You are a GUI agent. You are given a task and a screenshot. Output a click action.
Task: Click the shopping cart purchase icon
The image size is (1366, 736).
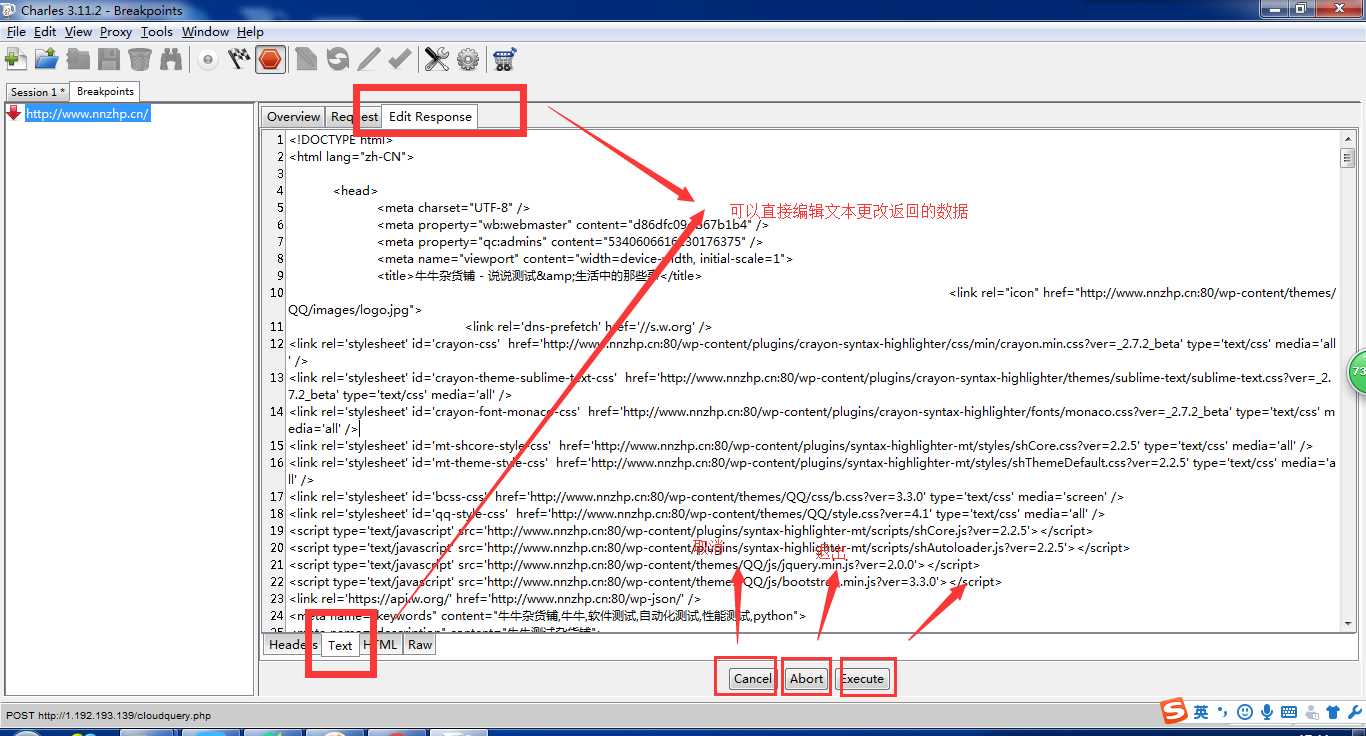pyautogui.click(x=505, y=59)
